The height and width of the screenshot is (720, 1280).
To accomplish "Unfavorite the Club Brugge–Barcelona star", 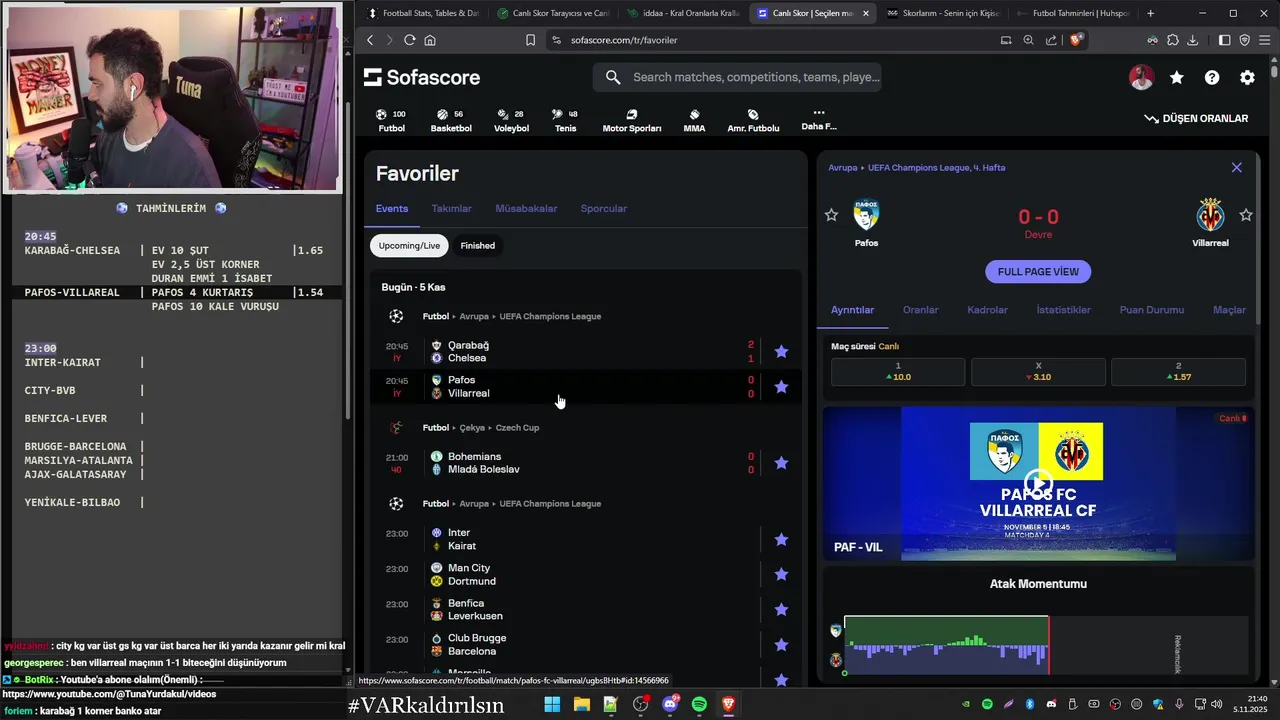I will (x=781, y=644).
